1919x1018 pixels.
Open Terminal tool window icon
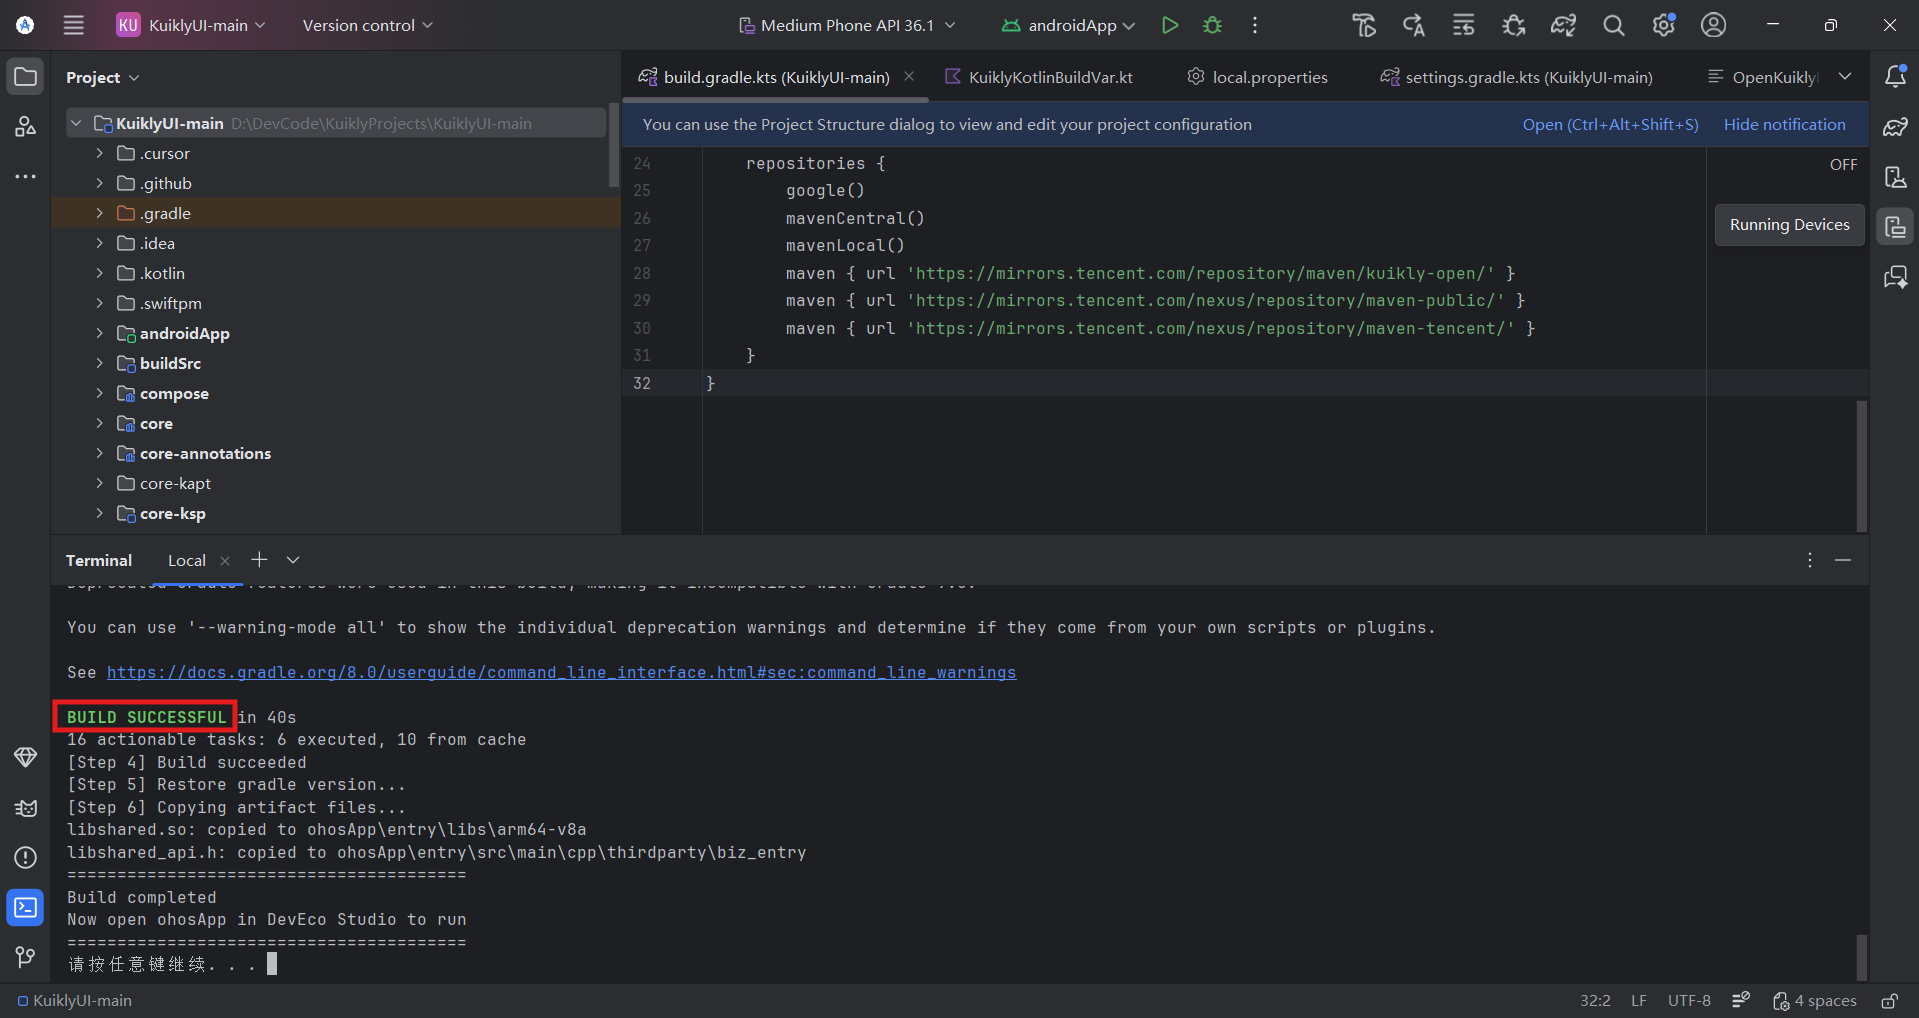(x=26, y=907)
